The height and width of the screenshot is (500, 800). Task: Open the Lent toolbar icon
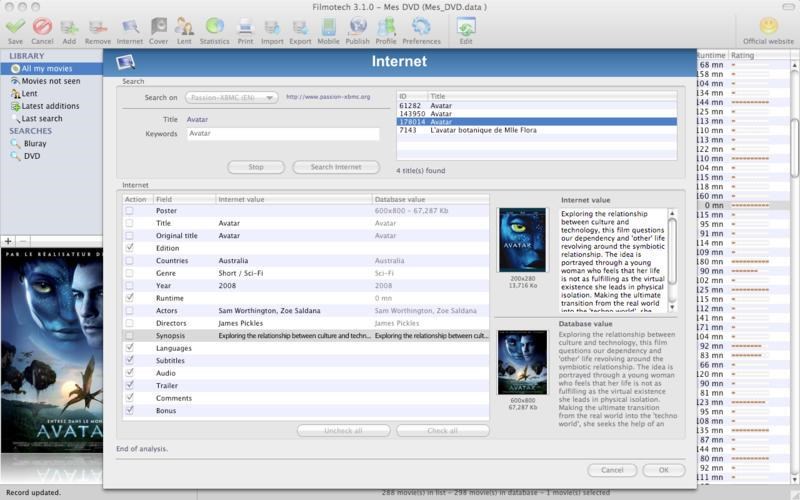pyautogui.click(x=184, y=27)
